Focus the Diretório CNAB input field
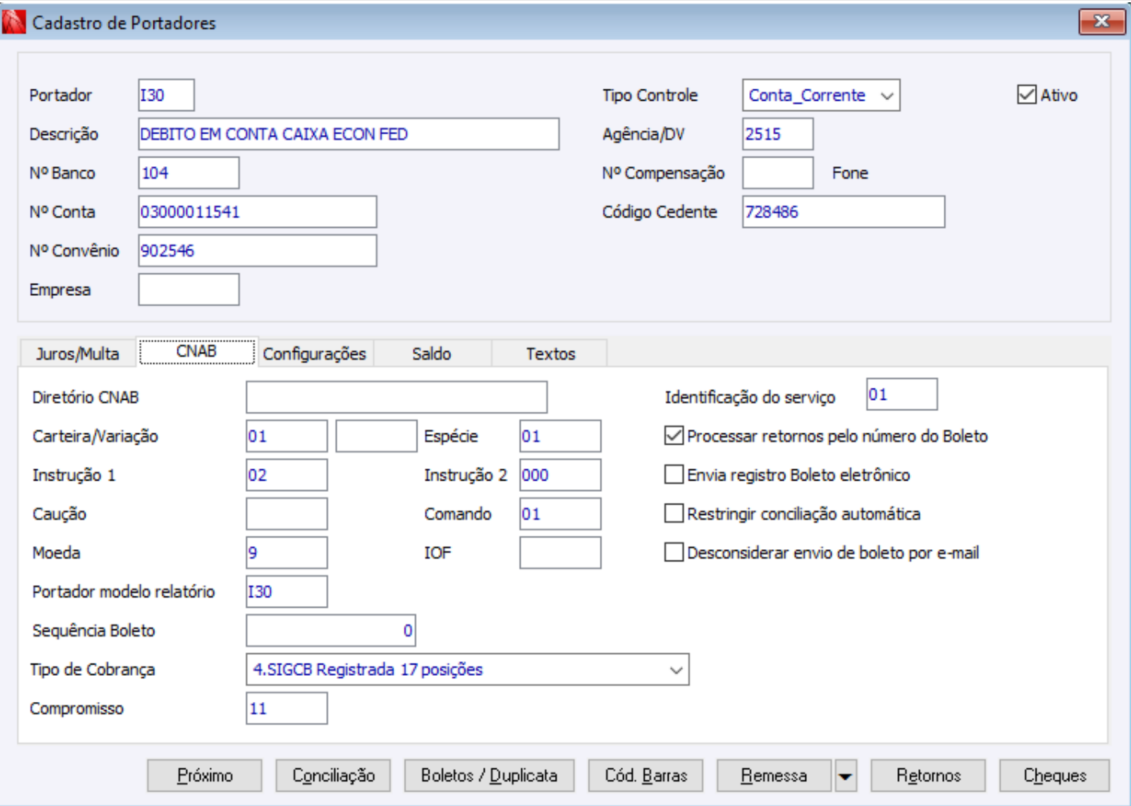 coord(396,397)
